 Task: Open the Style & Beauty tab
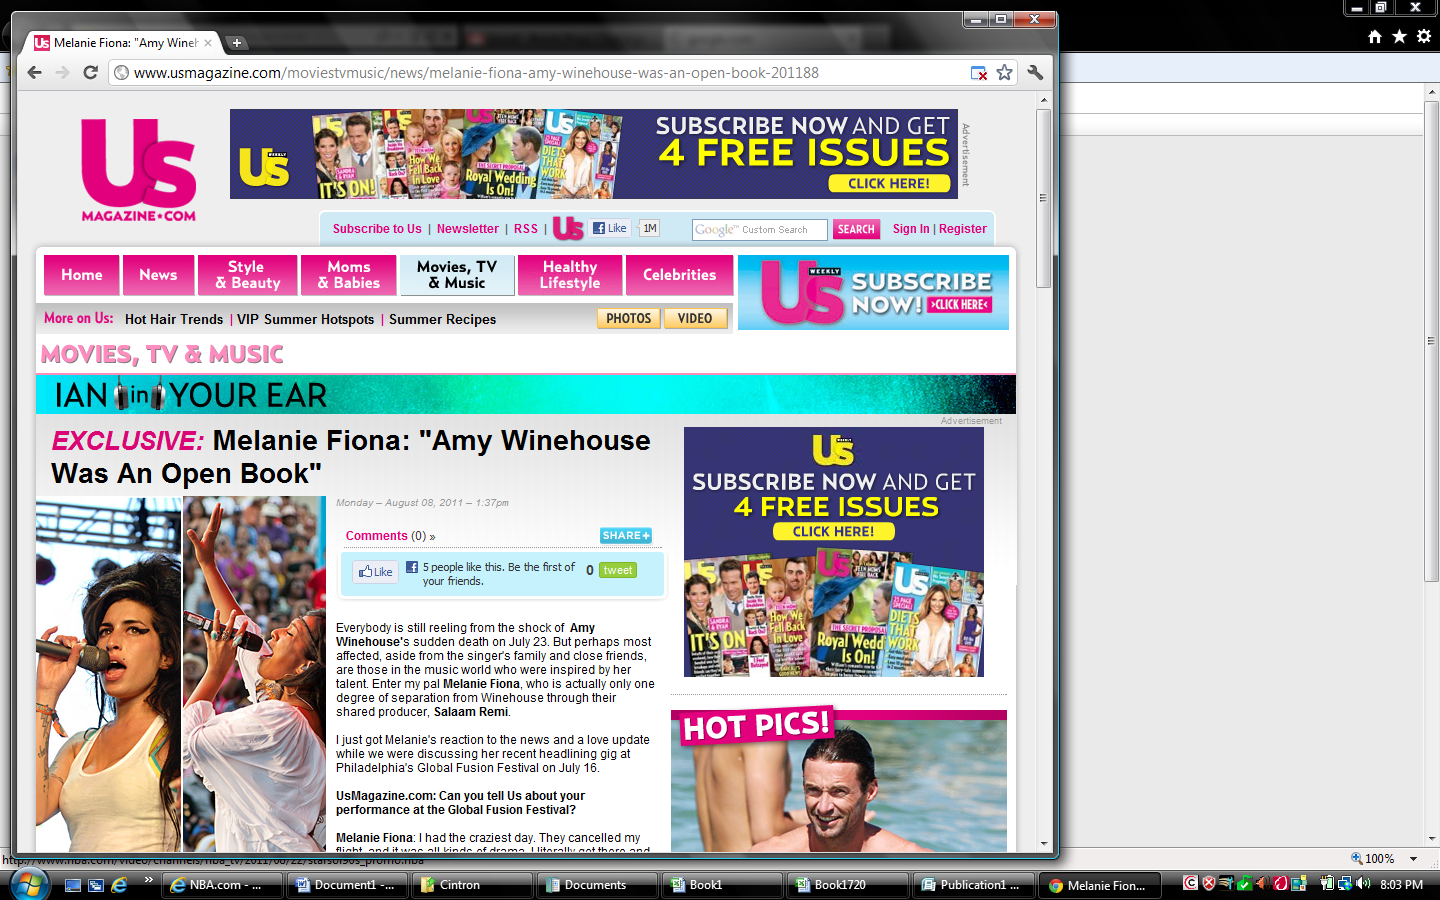coord(247,275)
